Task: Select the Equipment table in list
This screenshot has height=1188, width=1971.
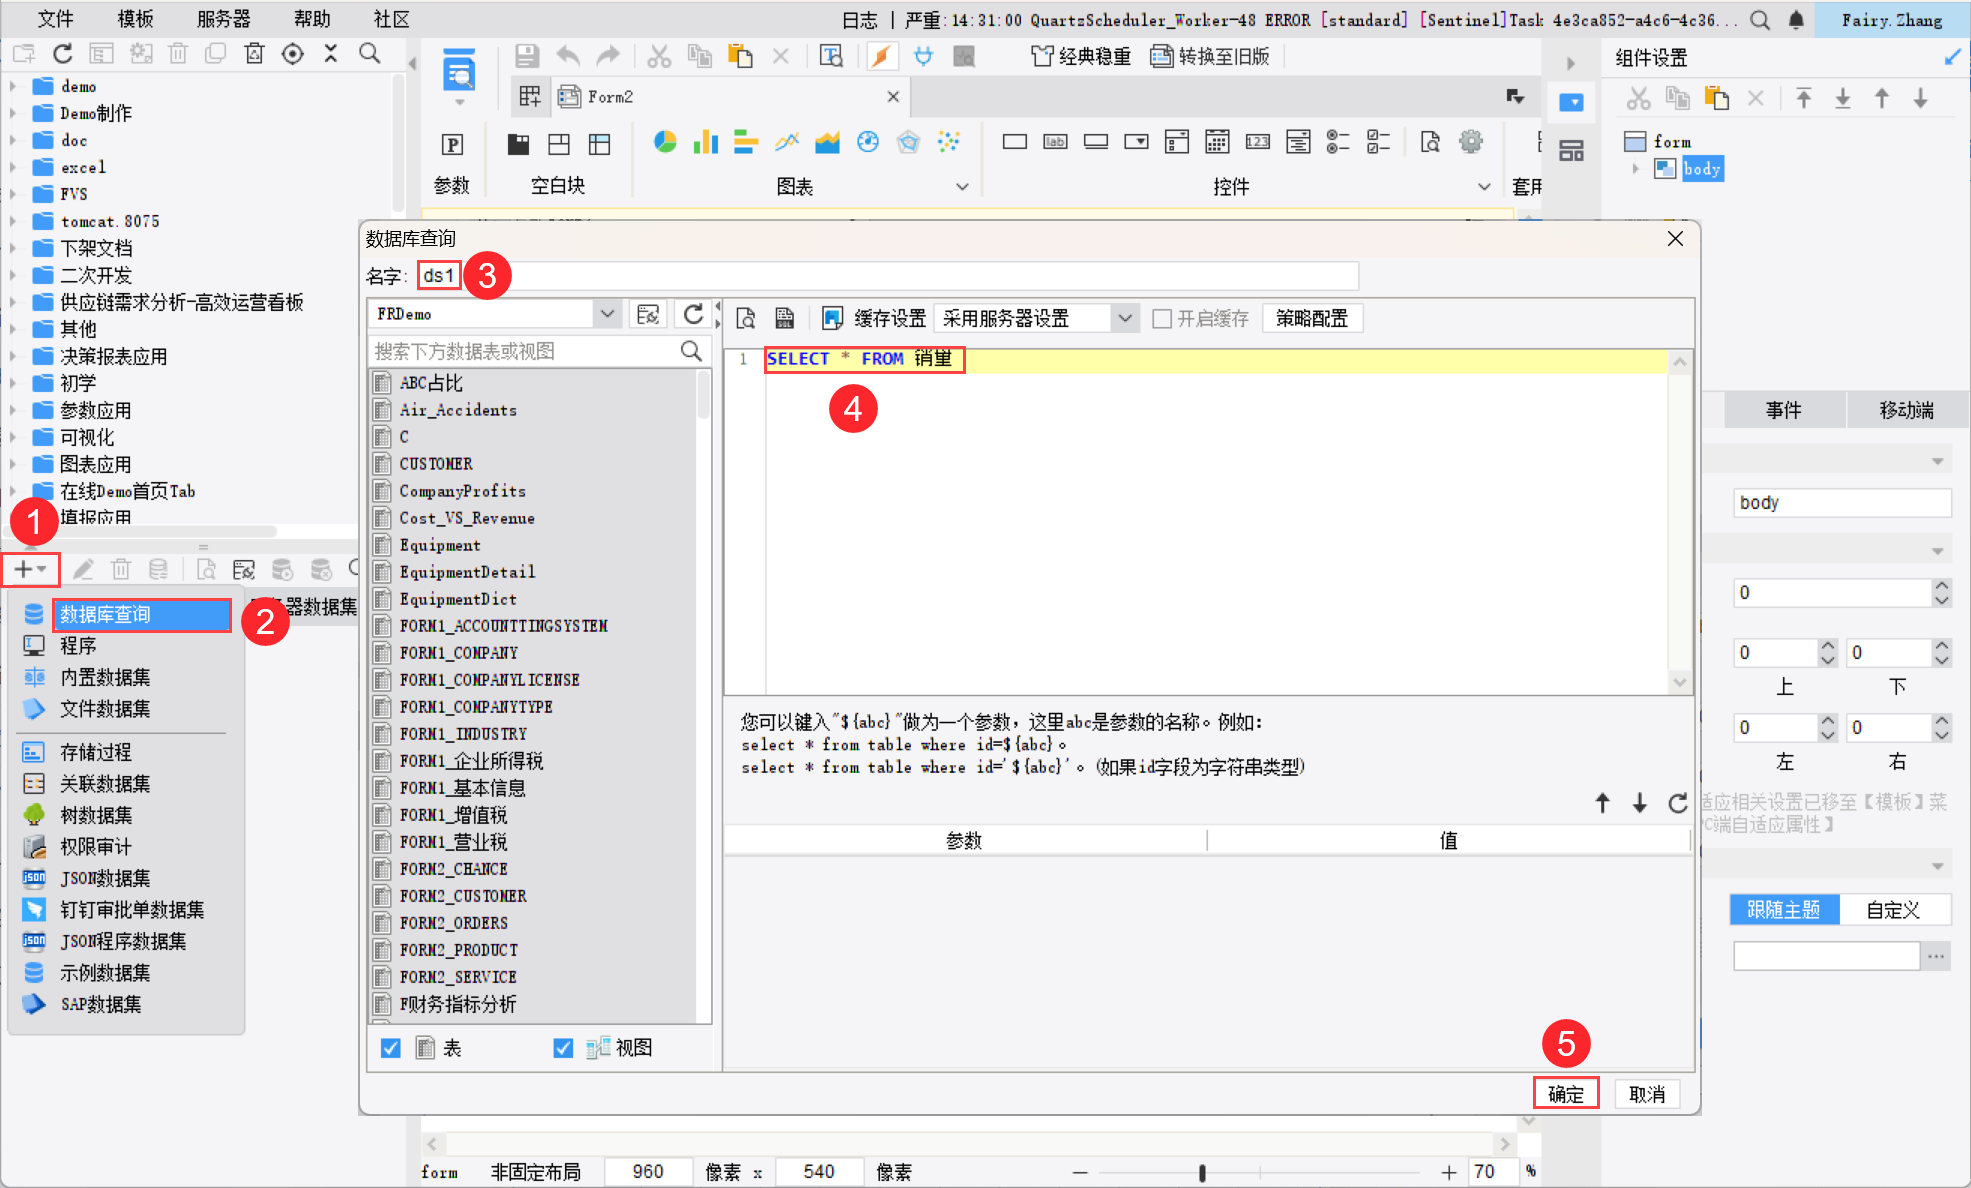Action: (x=440, y=545)
